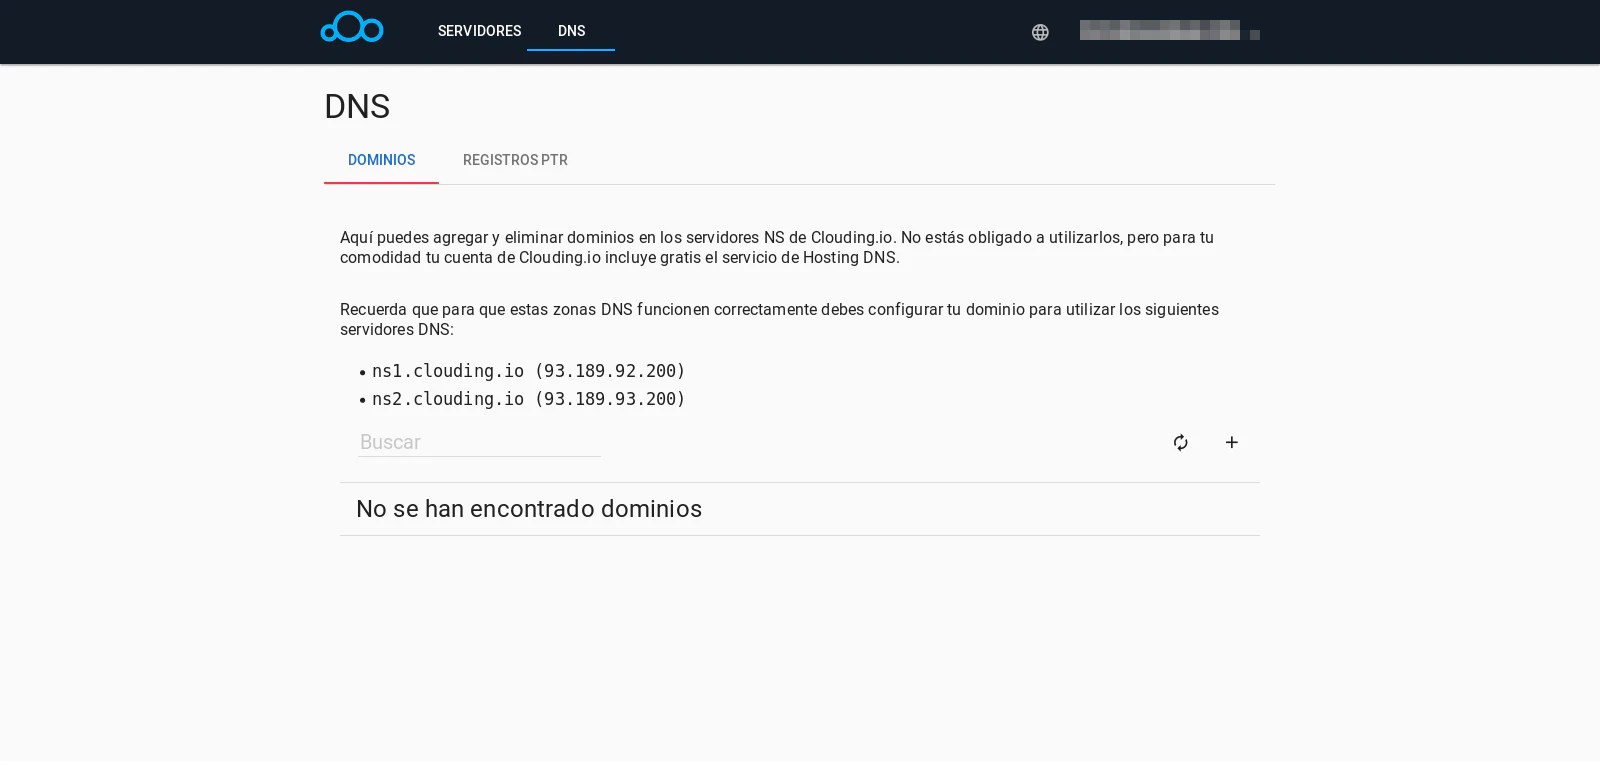
Task: Open the blurred user account menu
Action: (1159, 31)
